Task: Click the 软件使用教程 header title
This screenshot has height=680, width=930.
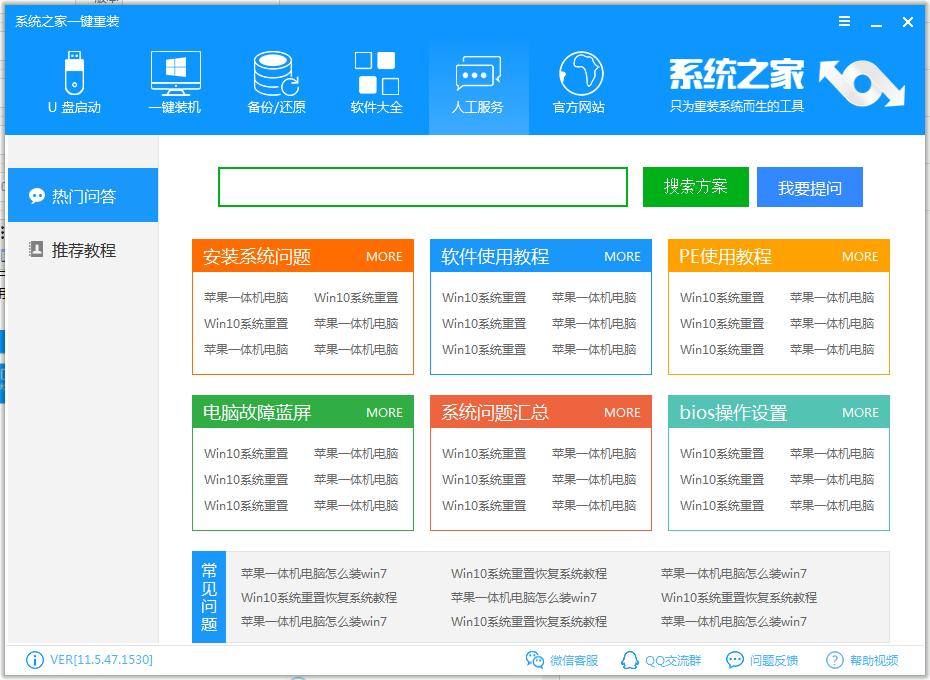Action: click(x=495, y=256)
